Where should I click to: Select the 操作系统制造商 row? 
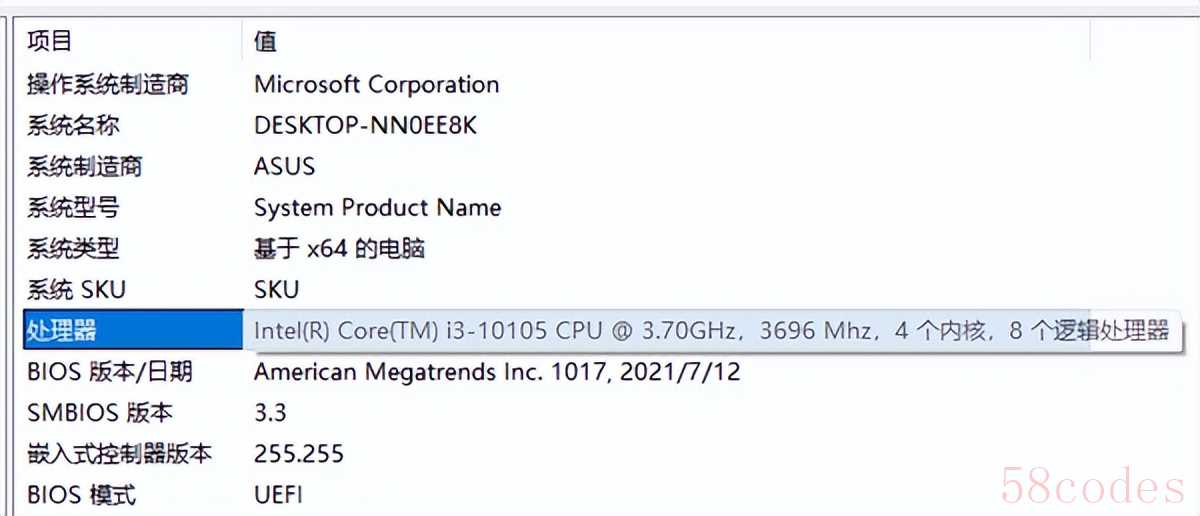[107, 84]
